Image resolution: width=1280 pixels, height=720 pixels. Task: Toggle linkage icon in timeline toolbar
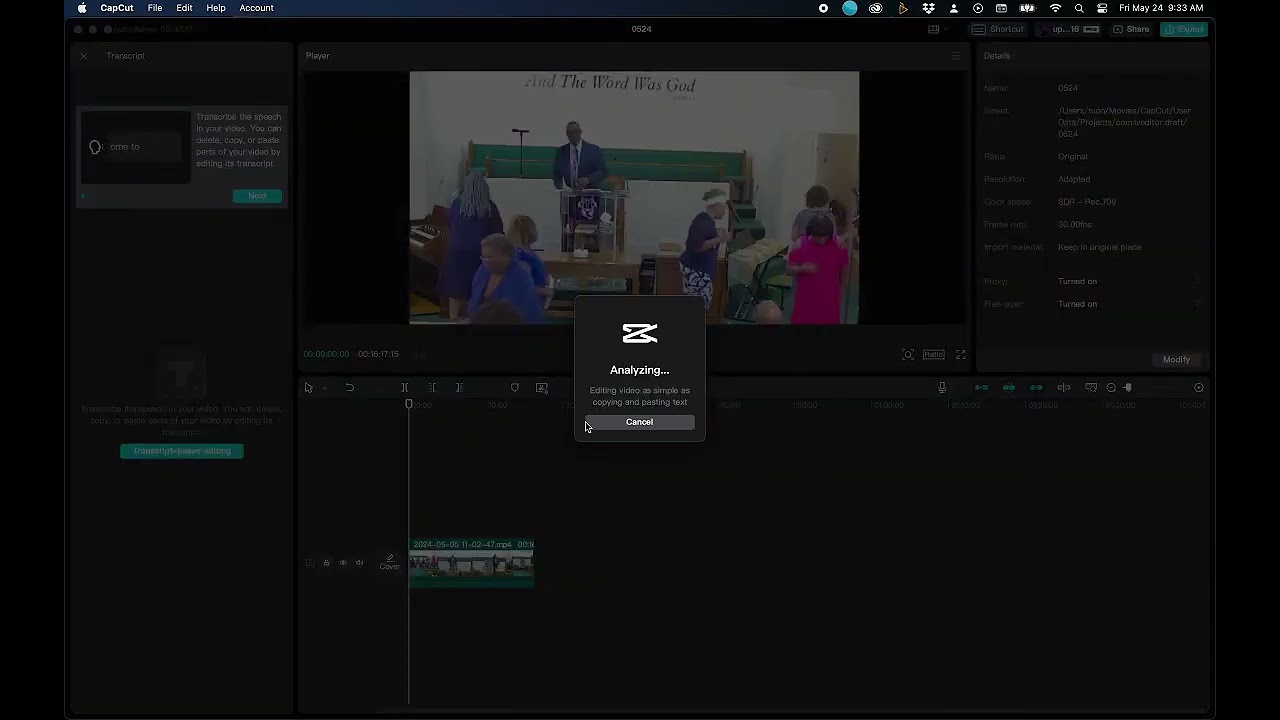pos(1036,388)
